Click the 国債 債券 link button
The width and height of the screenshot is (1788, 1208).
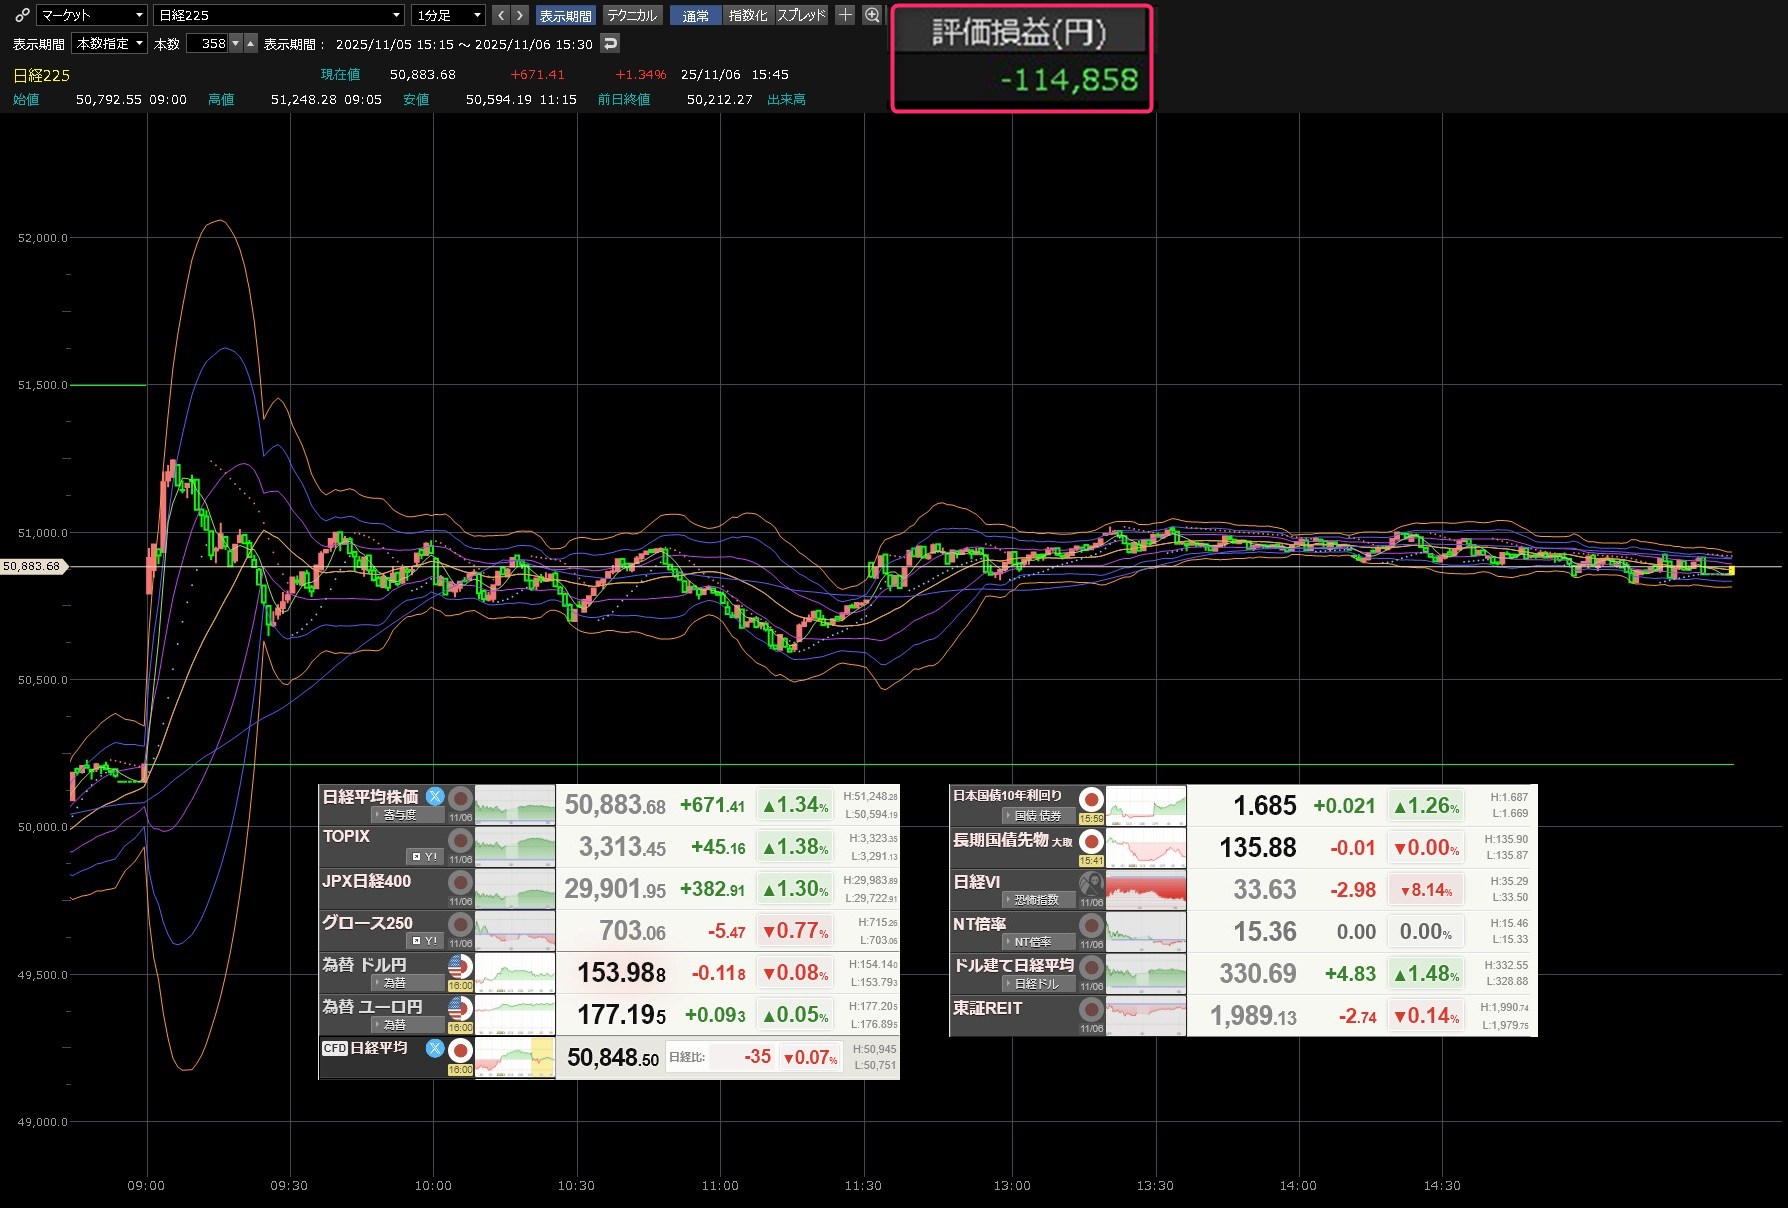pyautogui.click(x=1038, y=816)
